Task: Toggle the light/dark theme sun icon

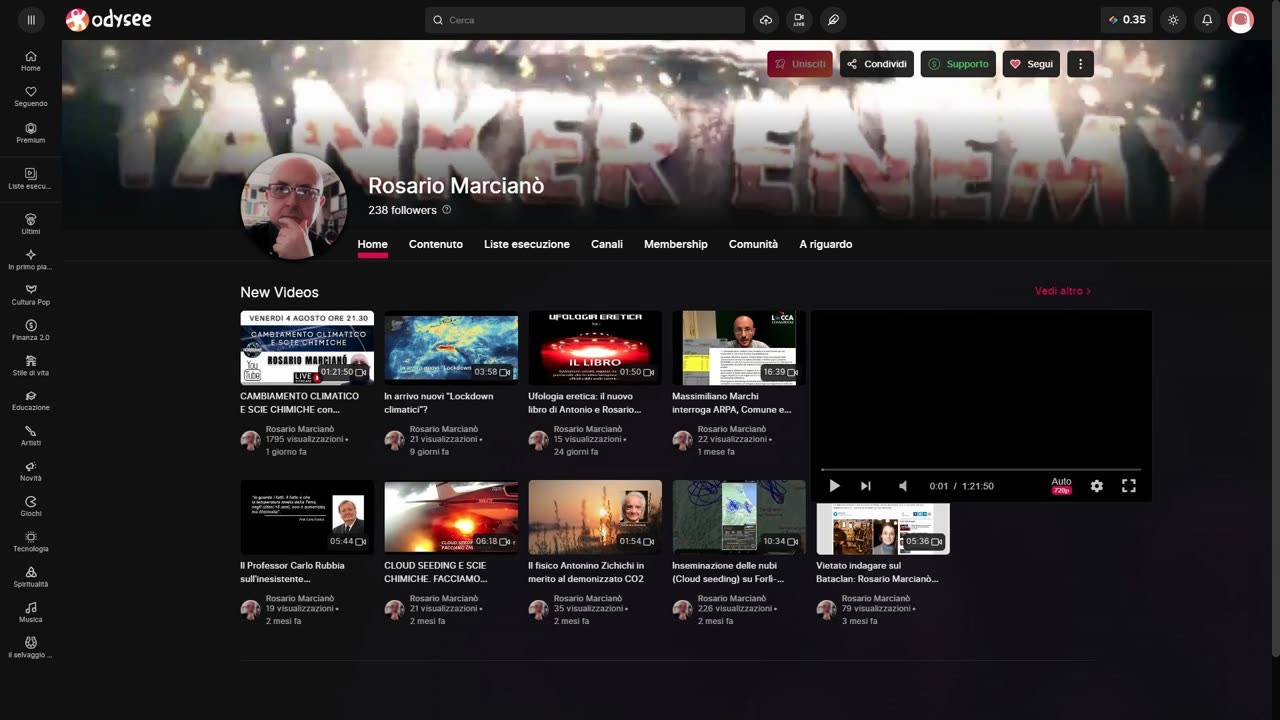Action: coord(1173,20)
